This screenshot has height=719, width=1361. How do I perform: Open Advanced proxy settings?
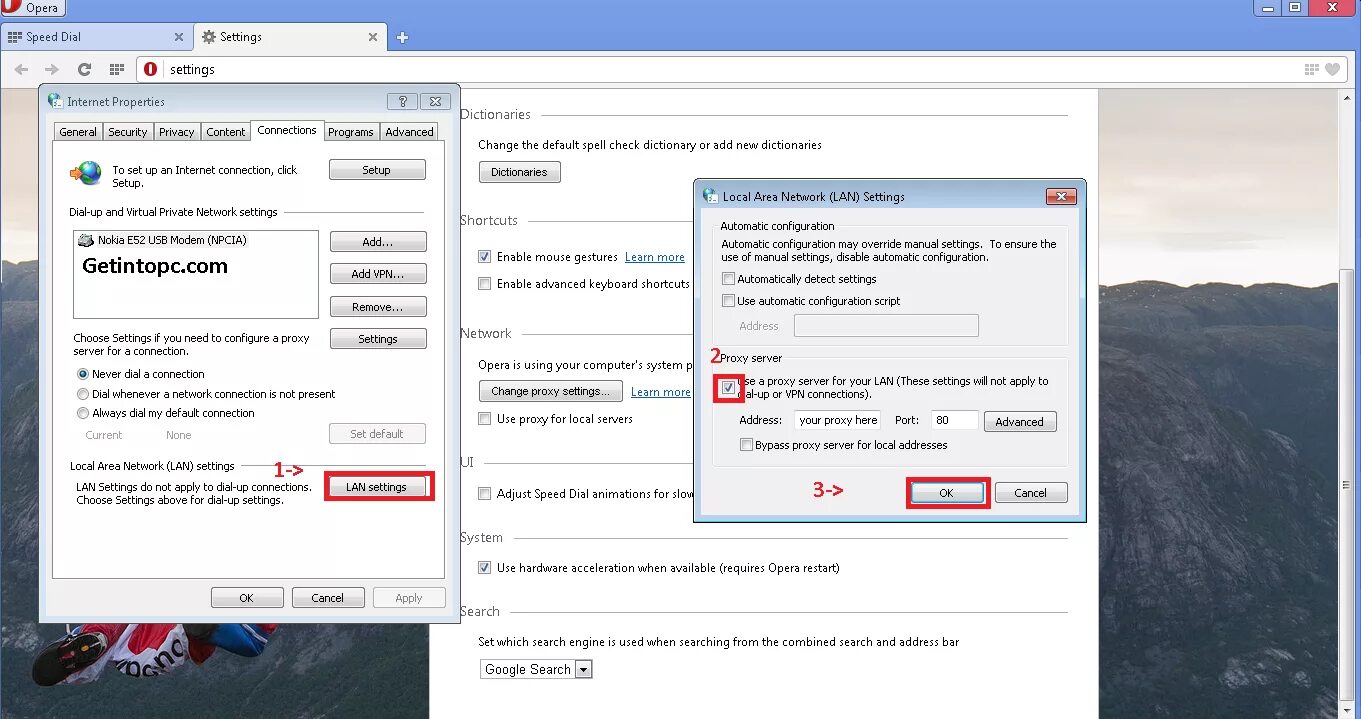click(1019, 421)
